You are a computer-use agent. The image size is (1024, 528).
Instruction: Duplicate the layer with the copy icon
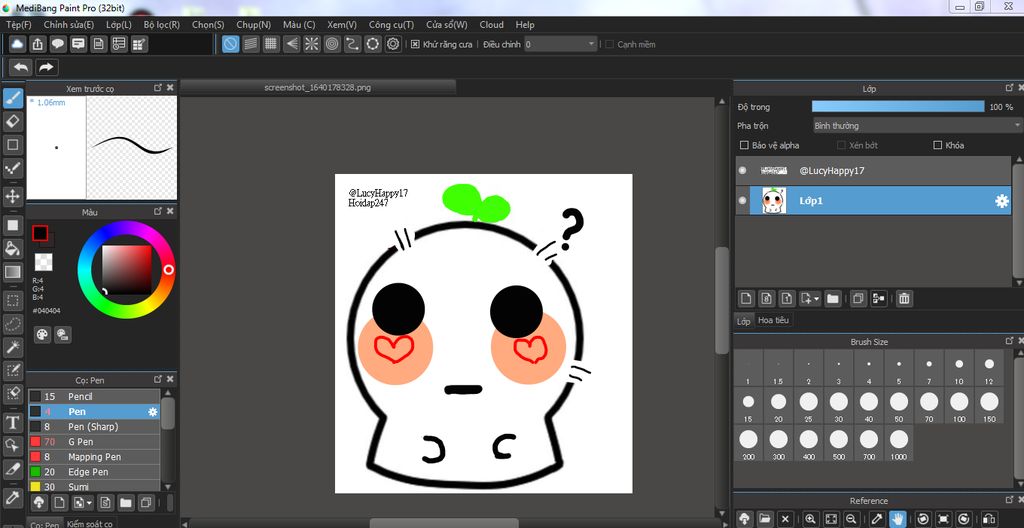[858, 299]
